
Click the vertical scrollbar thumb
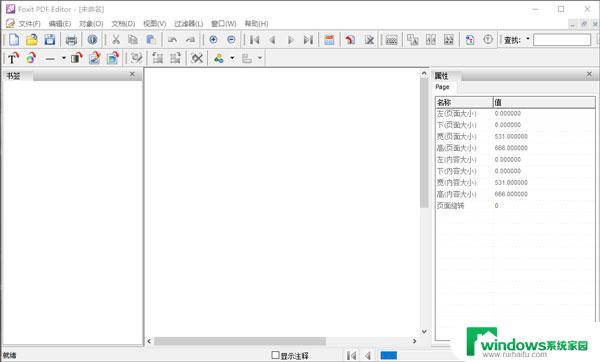(x=424, y=142)
